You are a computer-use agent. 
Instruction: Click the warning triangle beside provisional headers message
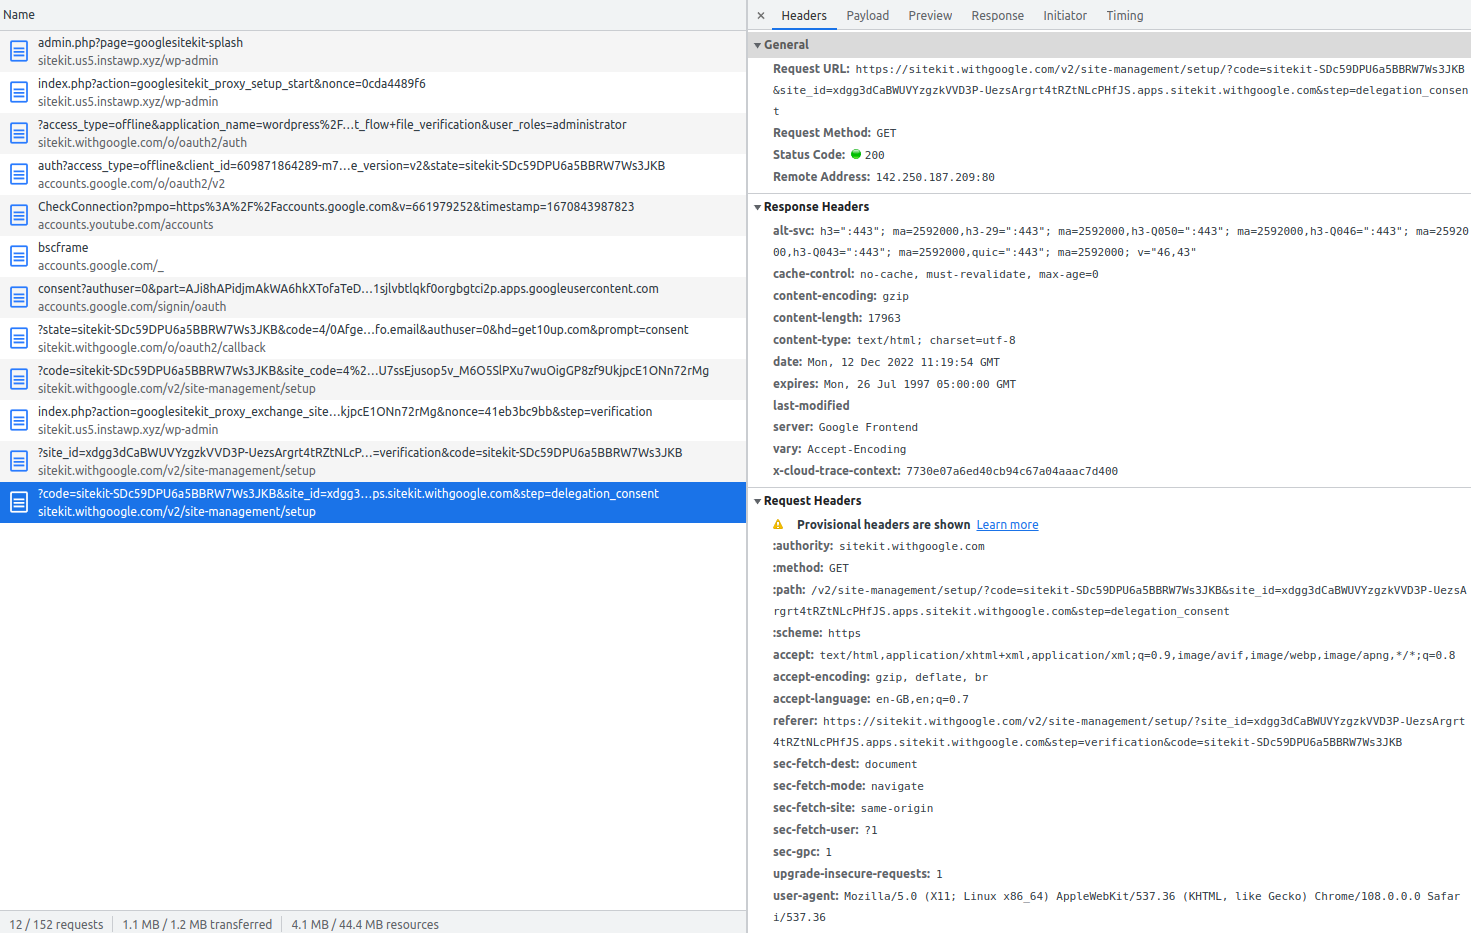point(777,524)
